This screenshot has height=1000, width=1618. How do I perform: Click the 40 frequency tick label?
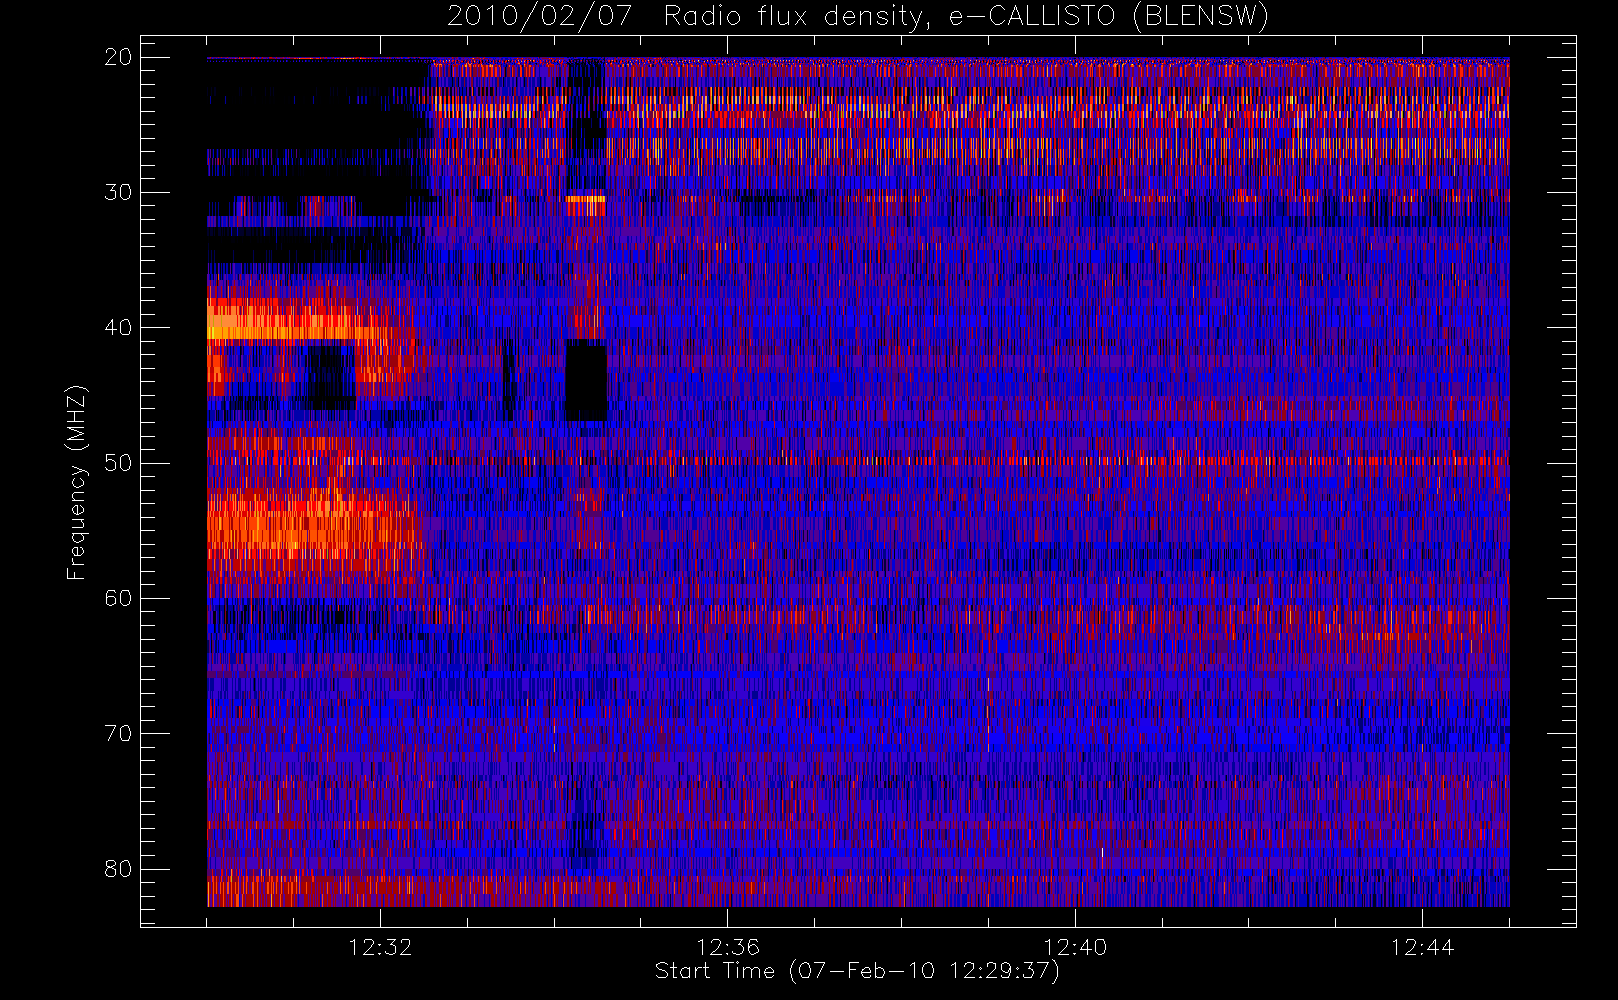pos(118,327)
